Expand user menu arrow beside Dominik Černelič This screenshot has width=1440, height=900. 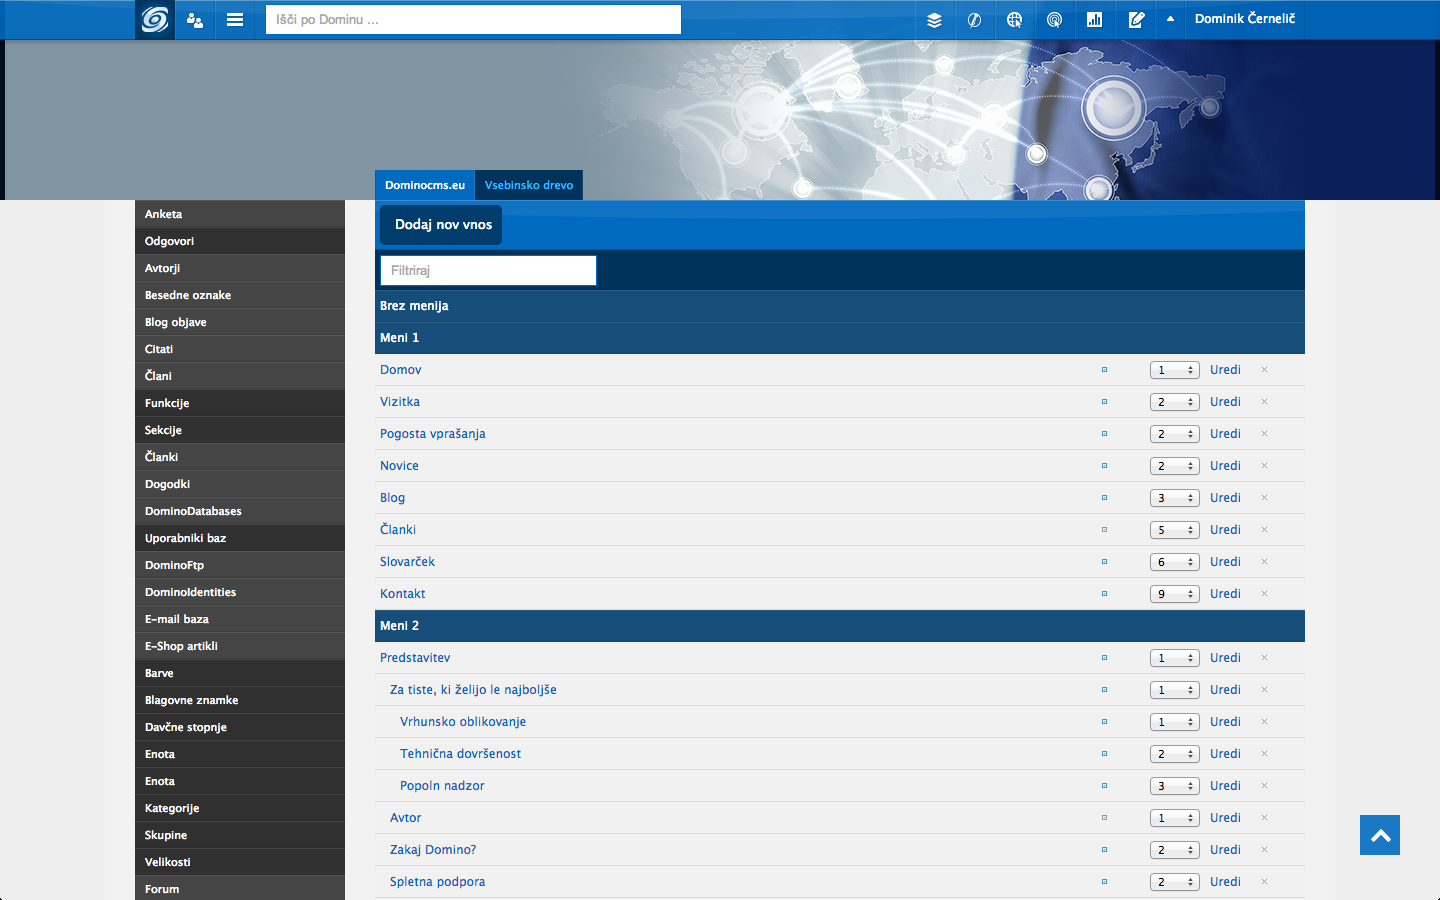coord(1170,19)
